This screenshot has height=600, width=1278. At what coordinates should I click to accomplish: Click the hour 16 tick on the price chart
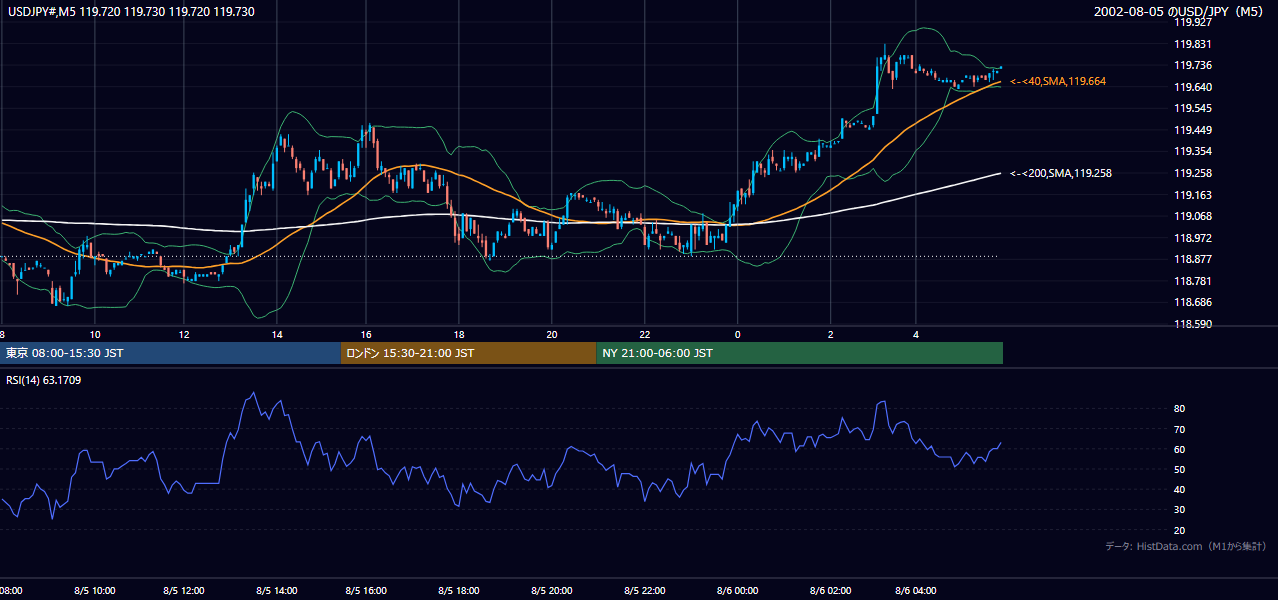point(367,335)
